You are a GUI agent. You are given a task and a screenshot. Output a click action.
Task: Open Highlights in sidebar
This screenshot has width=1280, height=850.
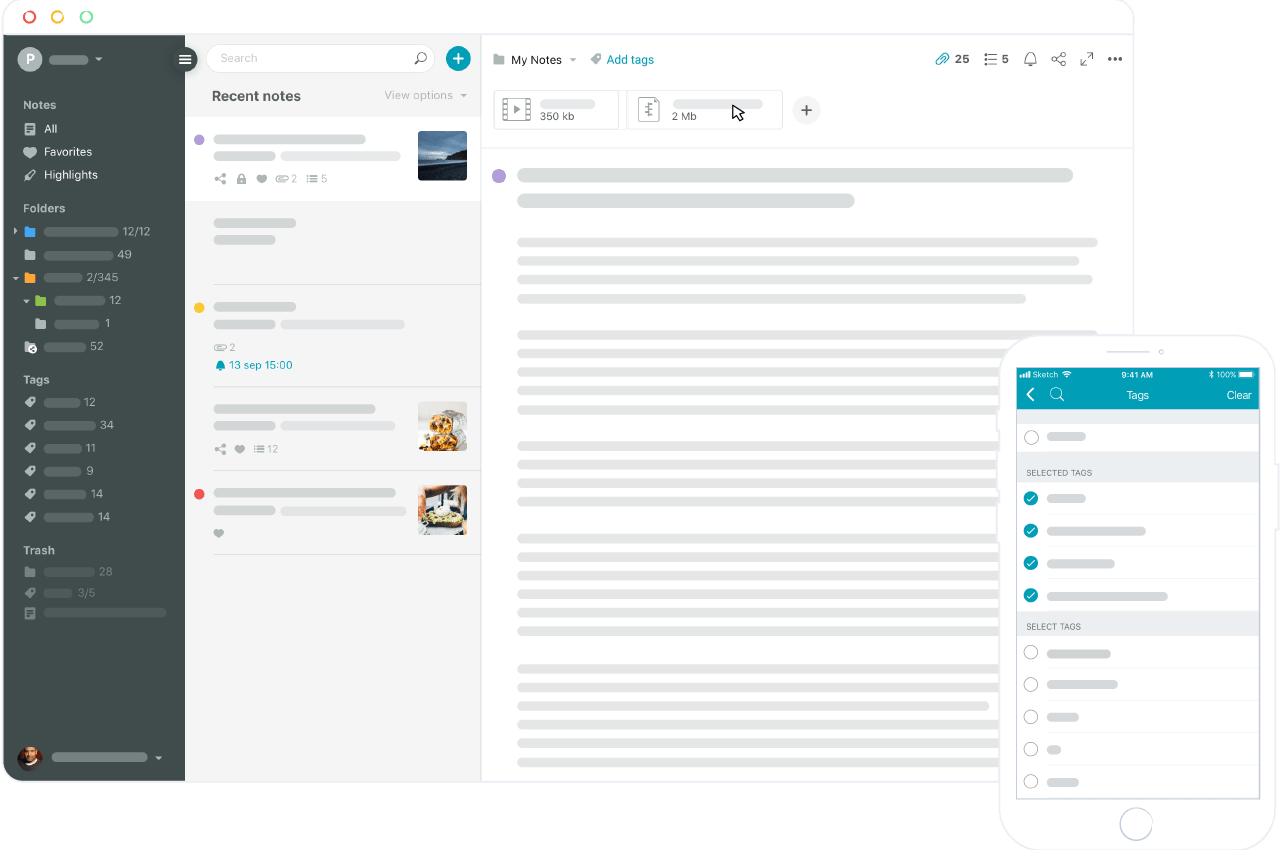(x=60, y=175)
